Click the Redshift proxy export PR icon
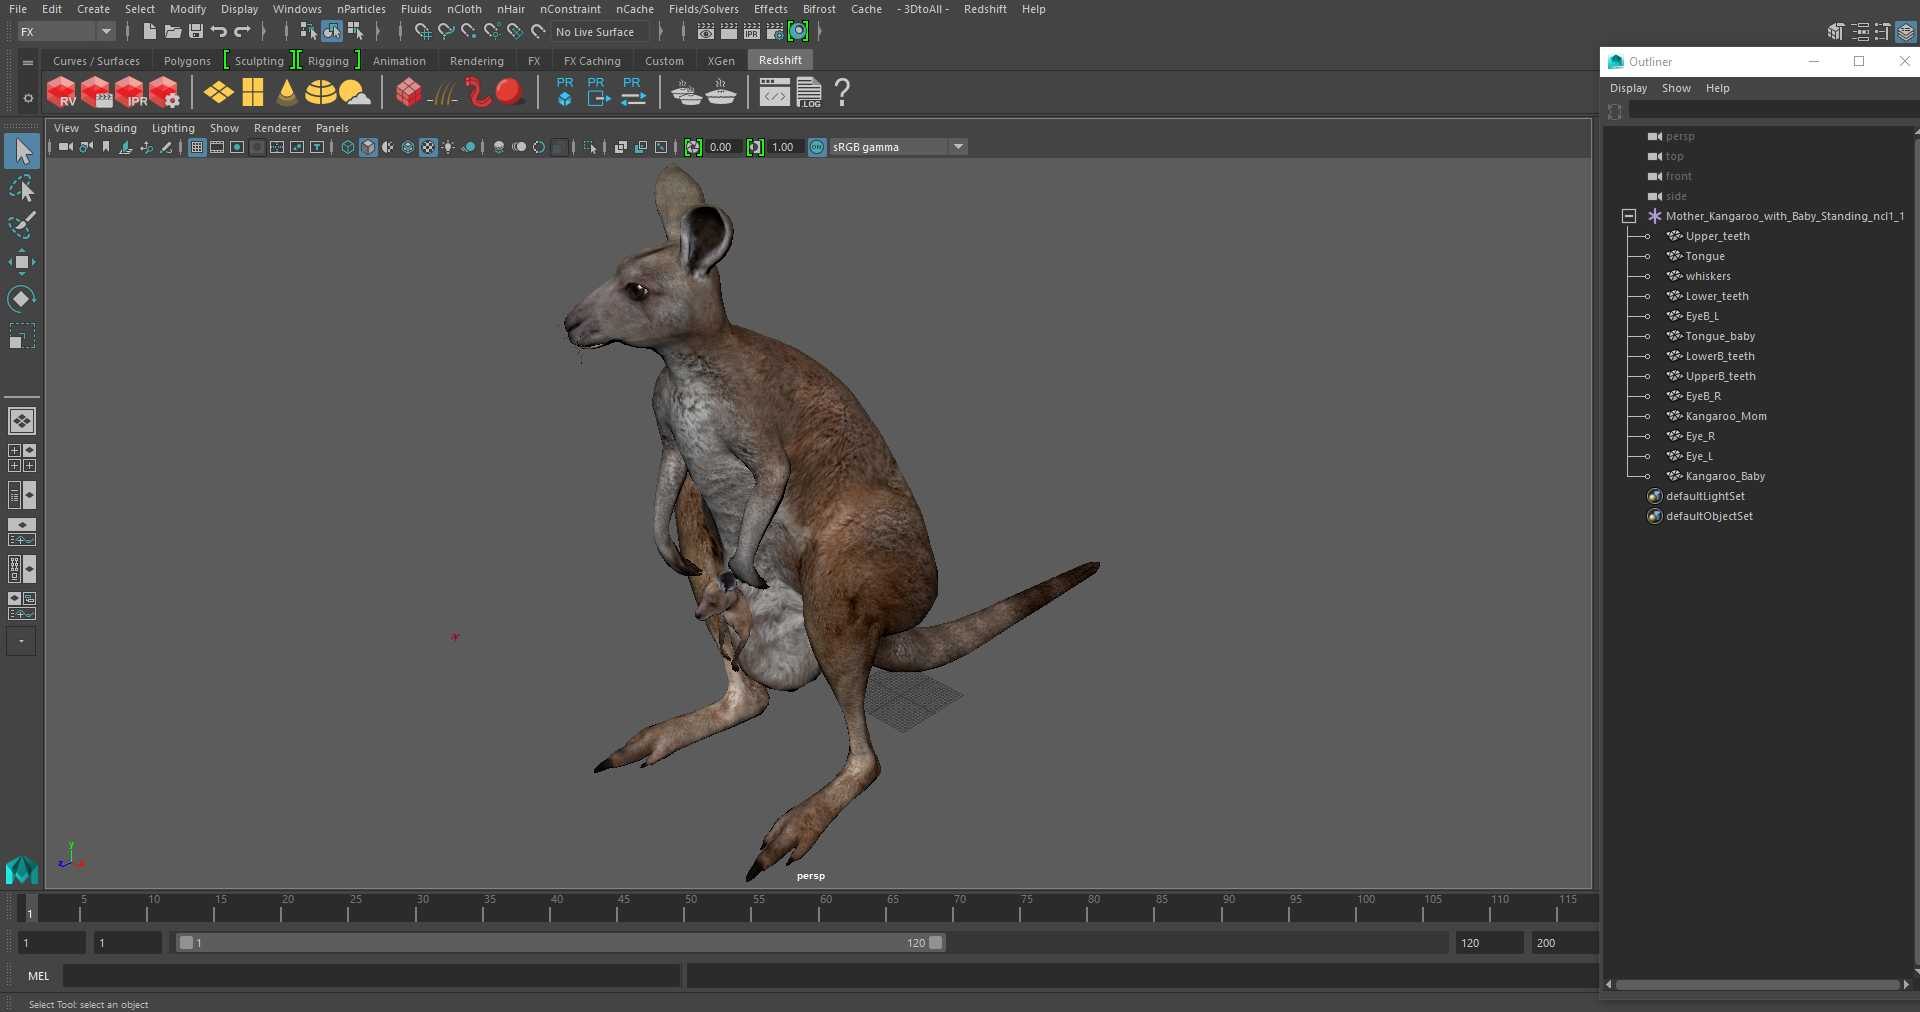Image resolution: width=1920 pixels, height=1012 pixels. 598,92
